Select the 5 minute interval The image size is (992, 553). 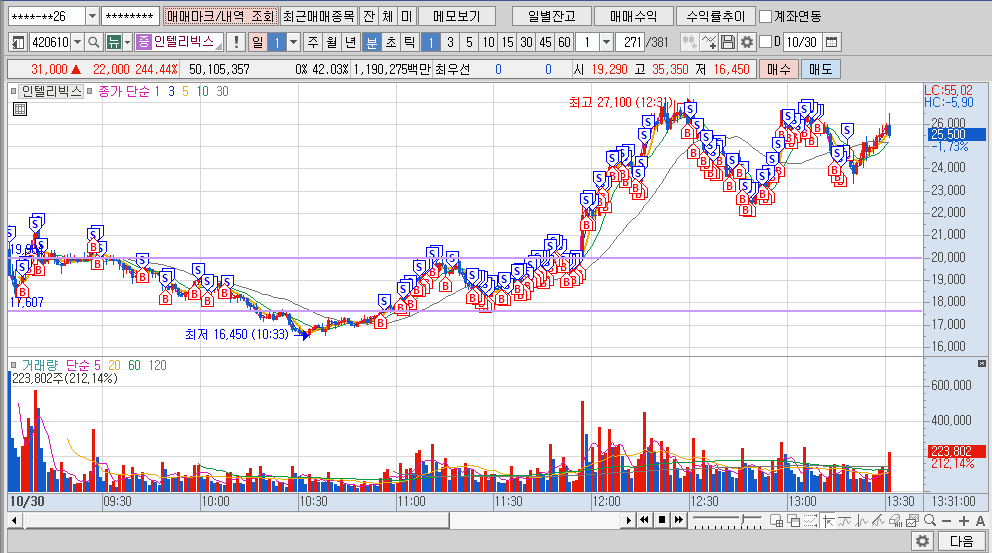[x=469, y=42]
